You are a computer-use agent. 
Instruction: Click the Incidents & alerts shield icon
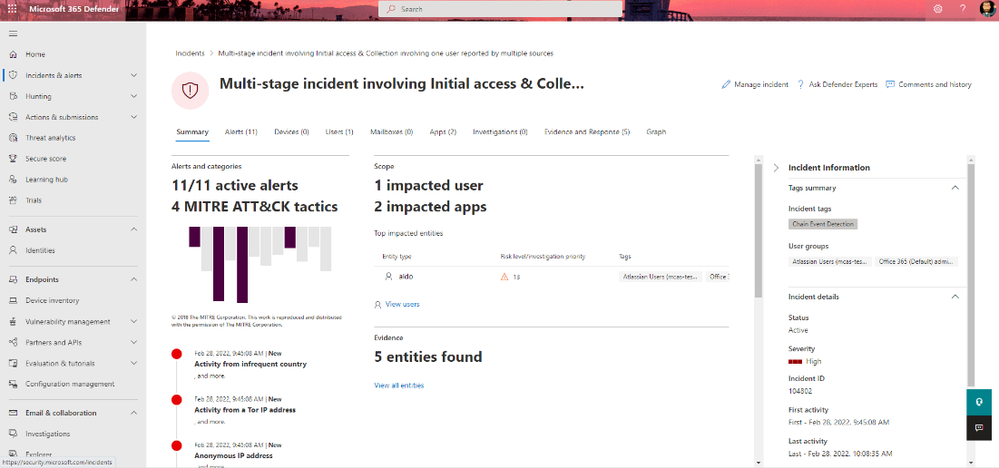click(x=13, y=75)
